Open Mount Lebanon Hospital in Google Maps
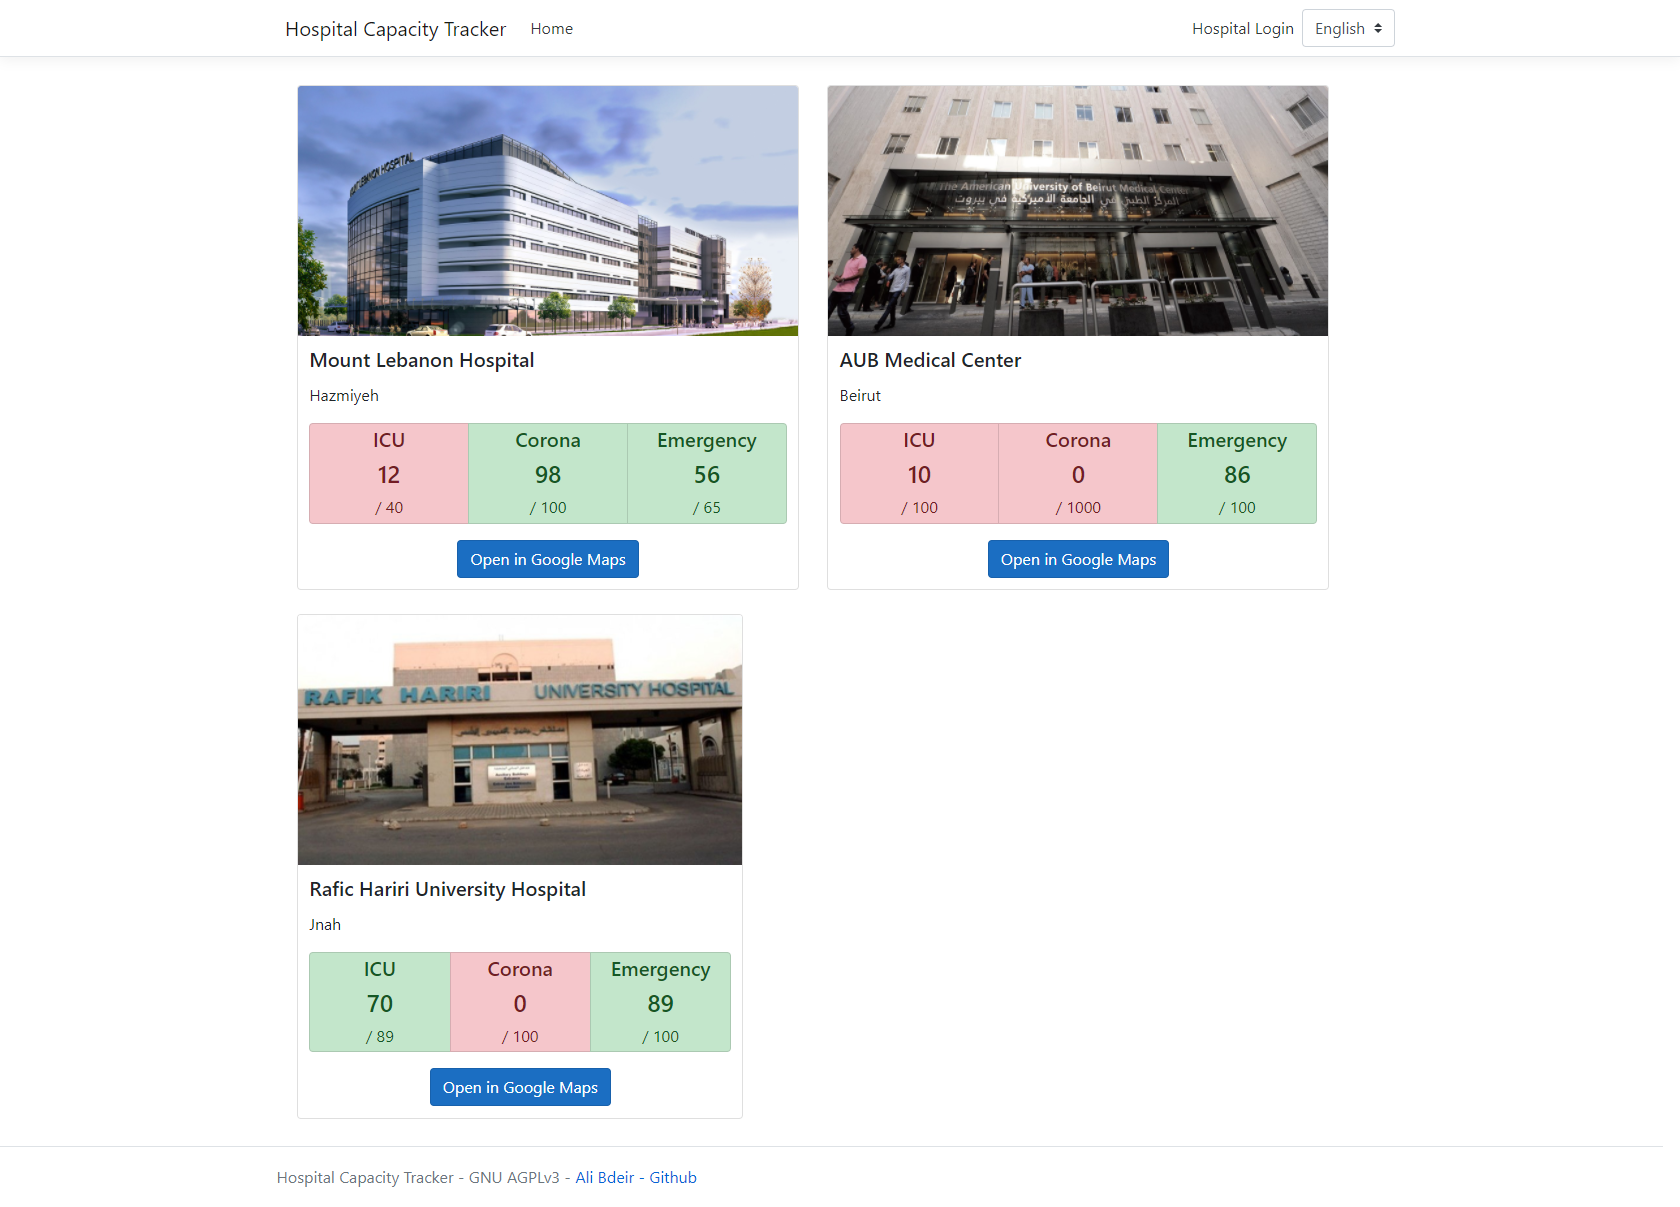Viewport: 1680px width, 1207px height. point(548,559)
